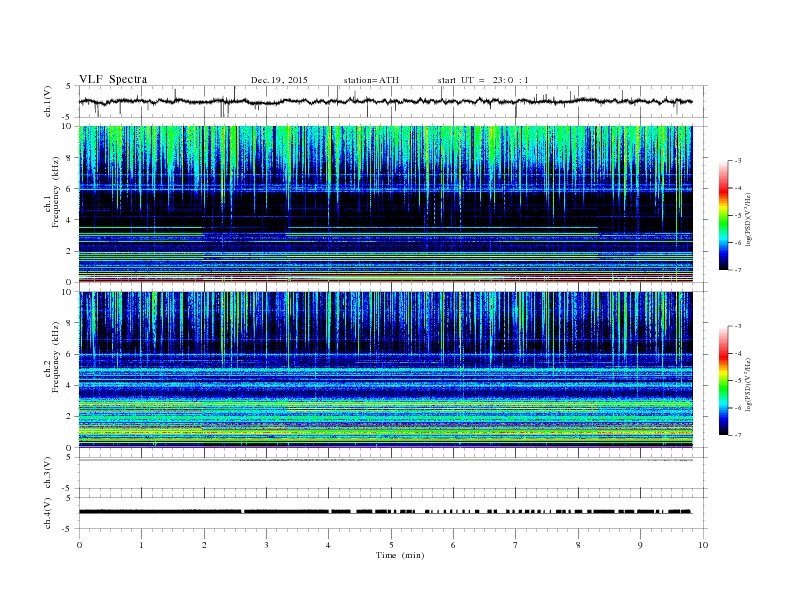Click the "-7" label on ch.2 color bar
The height and width of the screenshot is (612, 792).
point(737,435)
